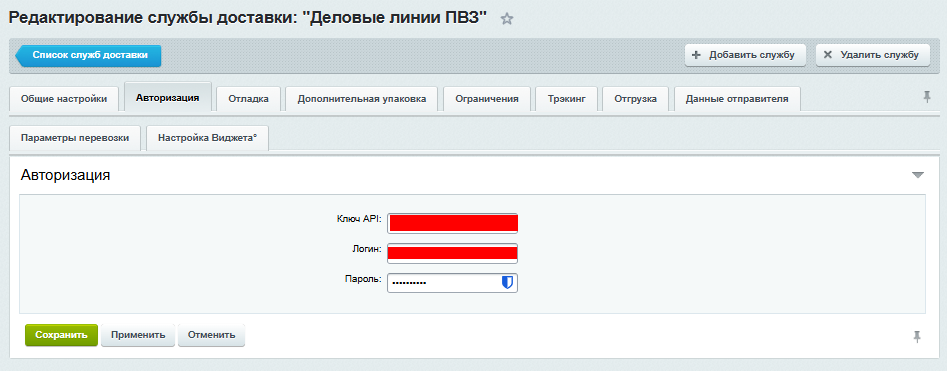Click the lower pin icon by buttons
Screen dimensions: 947x371
(x=917, y=336)
